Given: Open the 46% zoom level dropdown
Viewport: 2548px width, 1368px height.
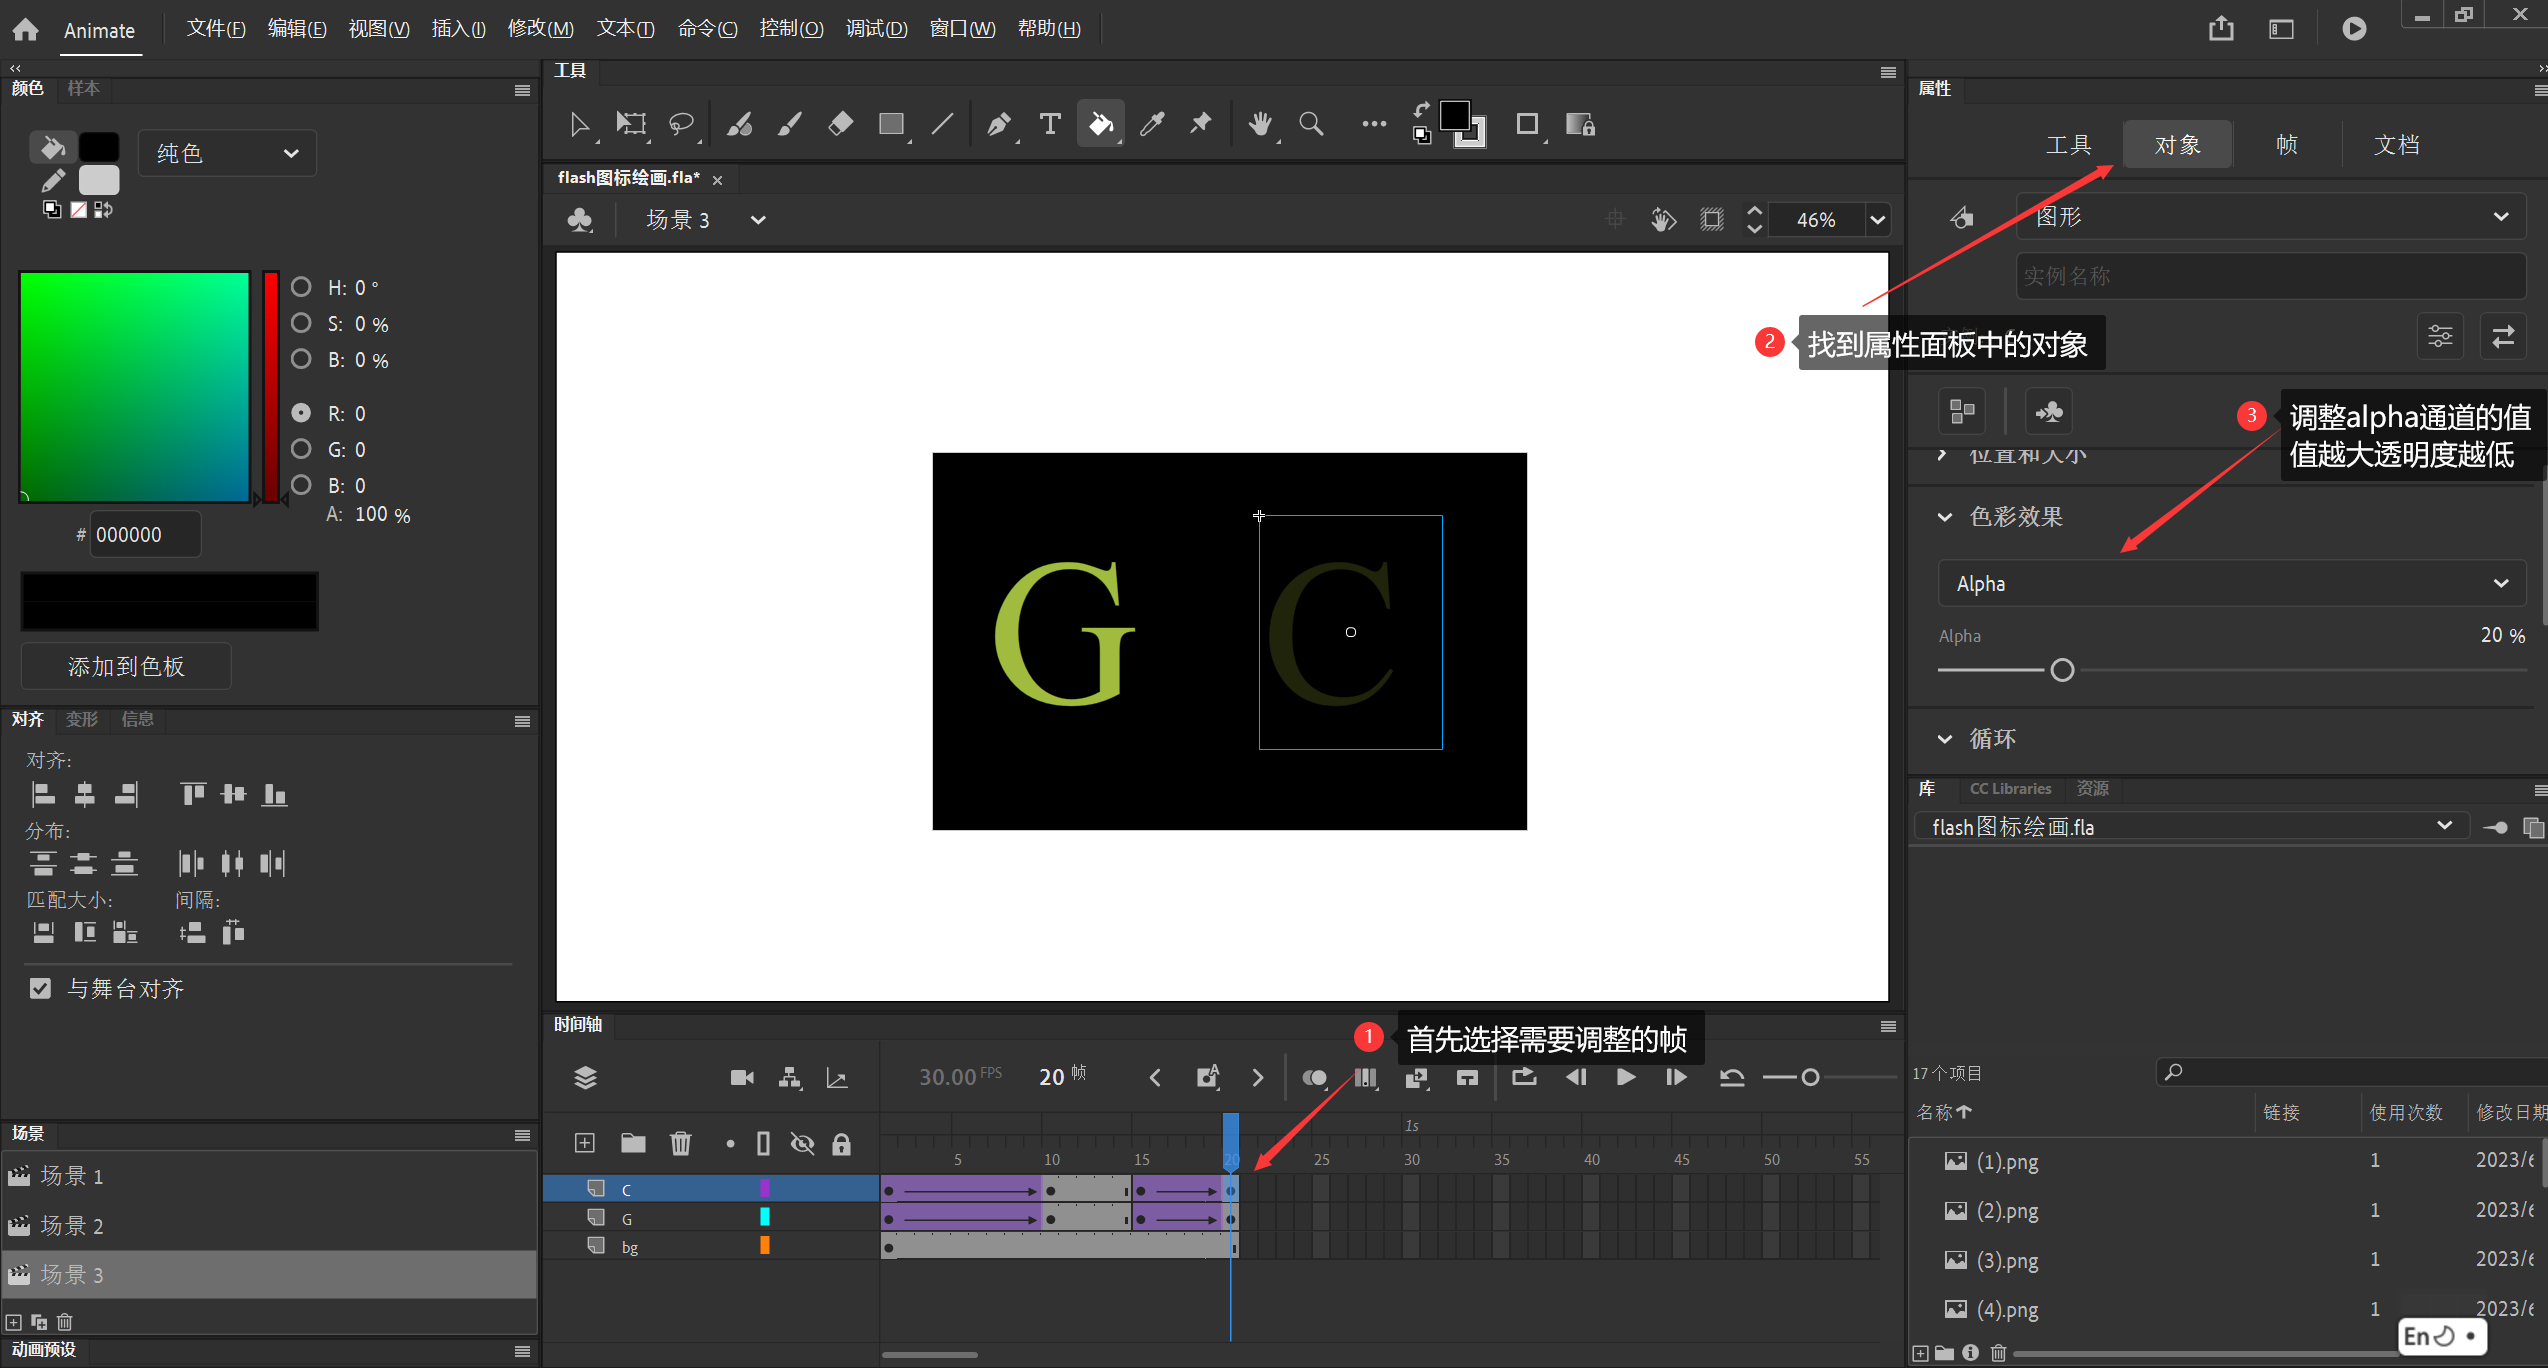Looking at the screenshot, I should point(1878,220).
